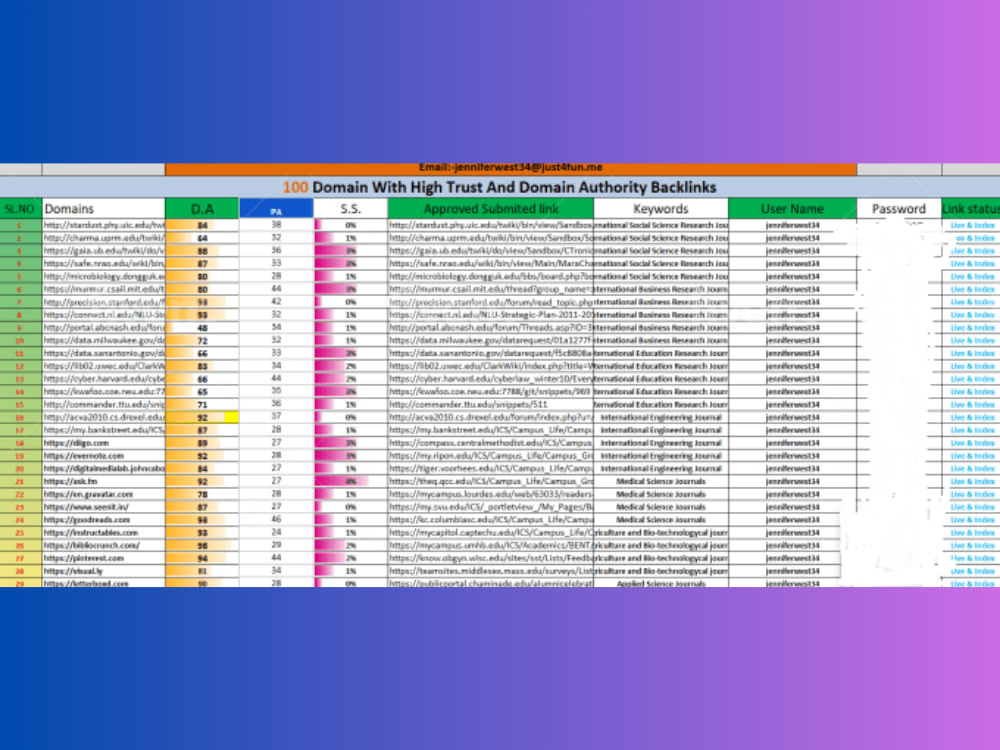1000x750 pixels.
Task: Click the portal.abcnash.edu domain cell
Action: coord(103,327)
